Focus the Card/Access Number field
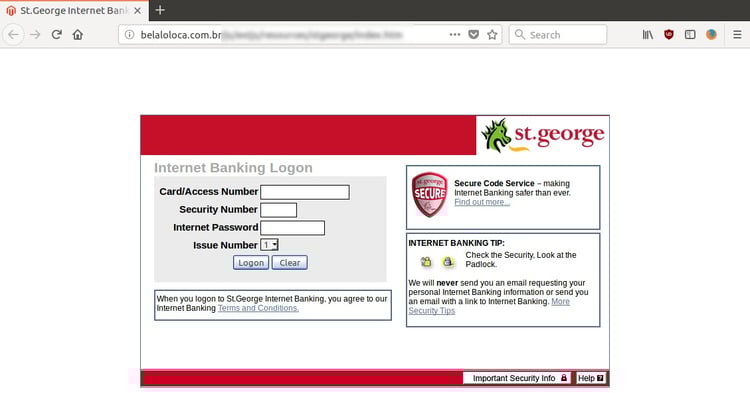This screenshot has width=750, height=393. 305,192
